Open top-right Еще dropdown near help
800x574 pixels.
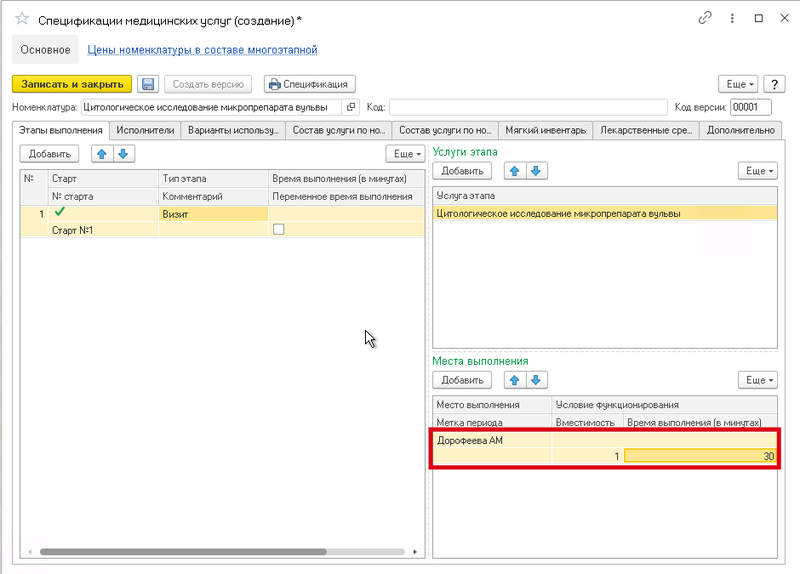738,84
